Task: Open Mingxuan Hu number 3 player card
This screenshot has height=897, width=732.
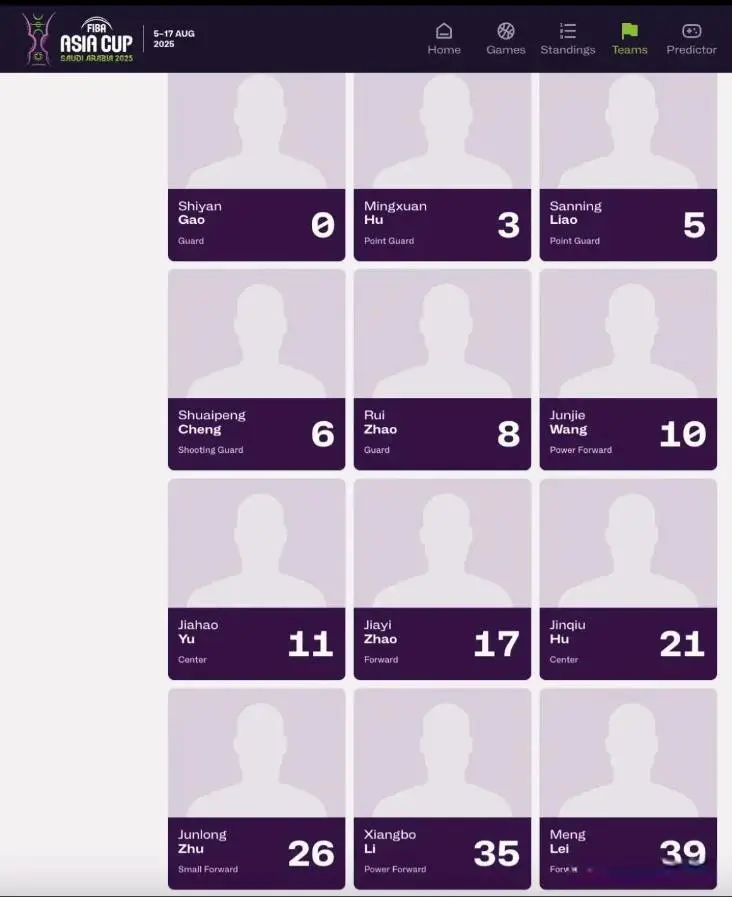Action: [x=442, y=166]
